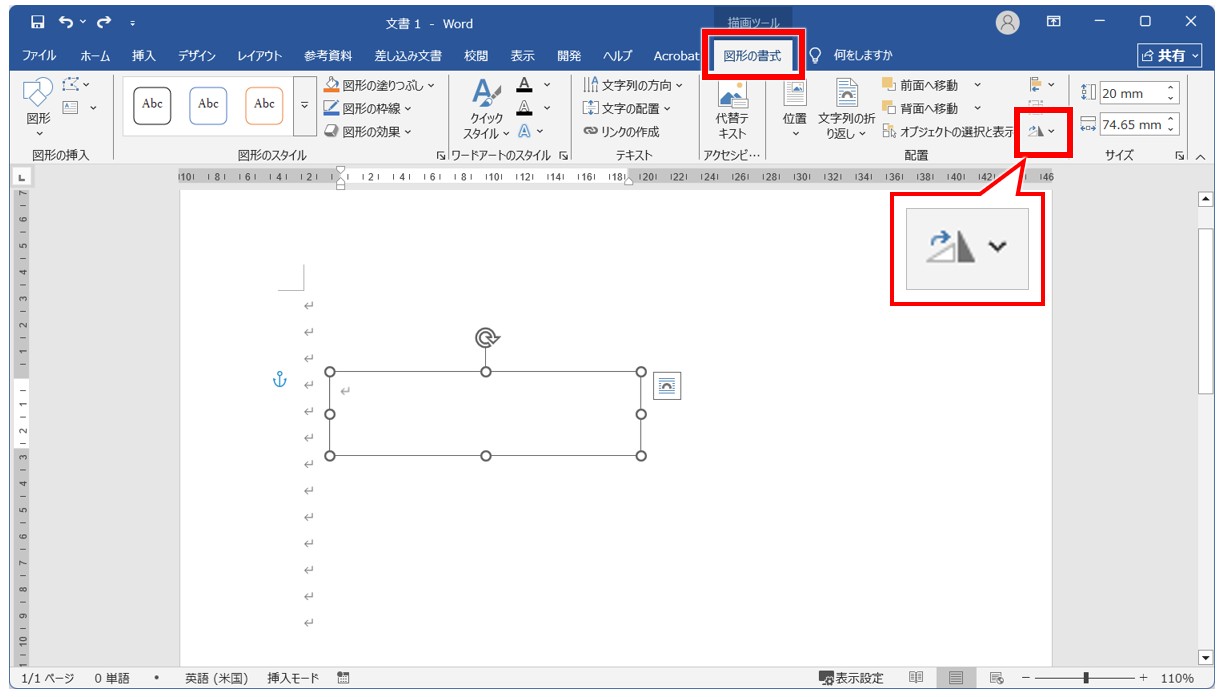Open 文字列の折り返し wrap text menu

[x=846, y=110]
